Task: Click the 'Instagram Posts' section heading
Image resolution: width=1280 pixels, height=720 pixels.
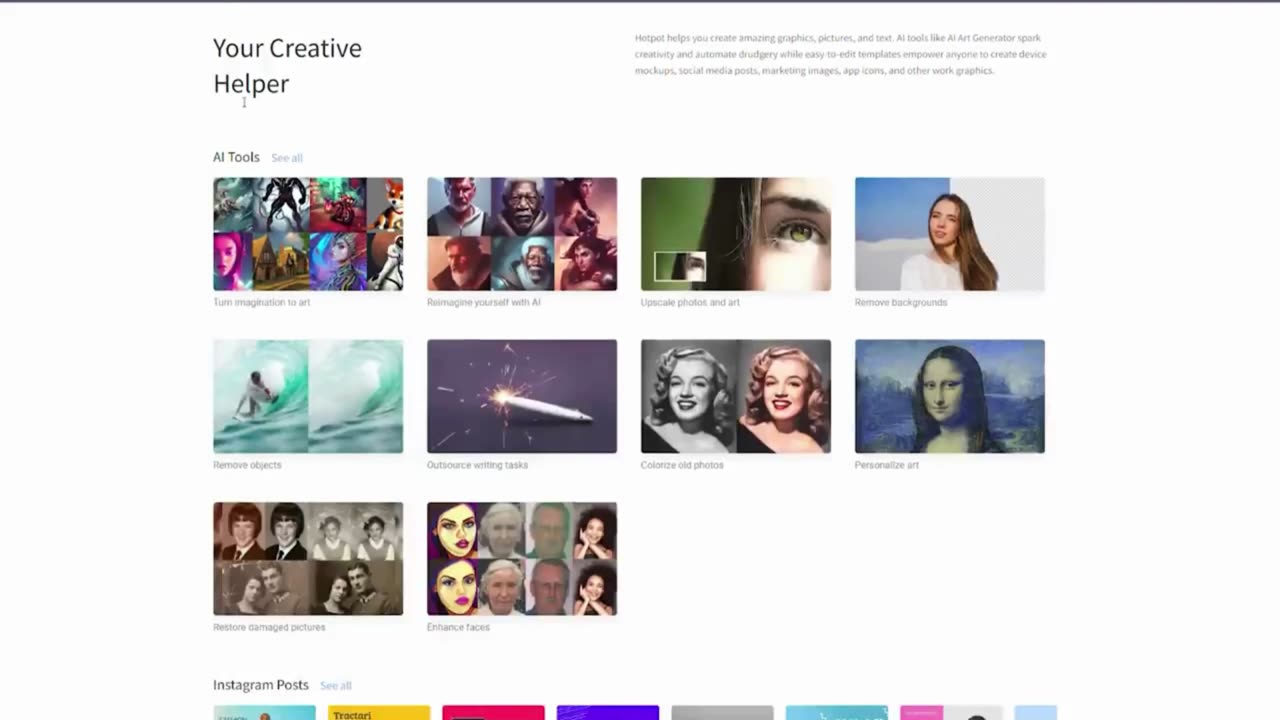Action: (x=261, y=685)
